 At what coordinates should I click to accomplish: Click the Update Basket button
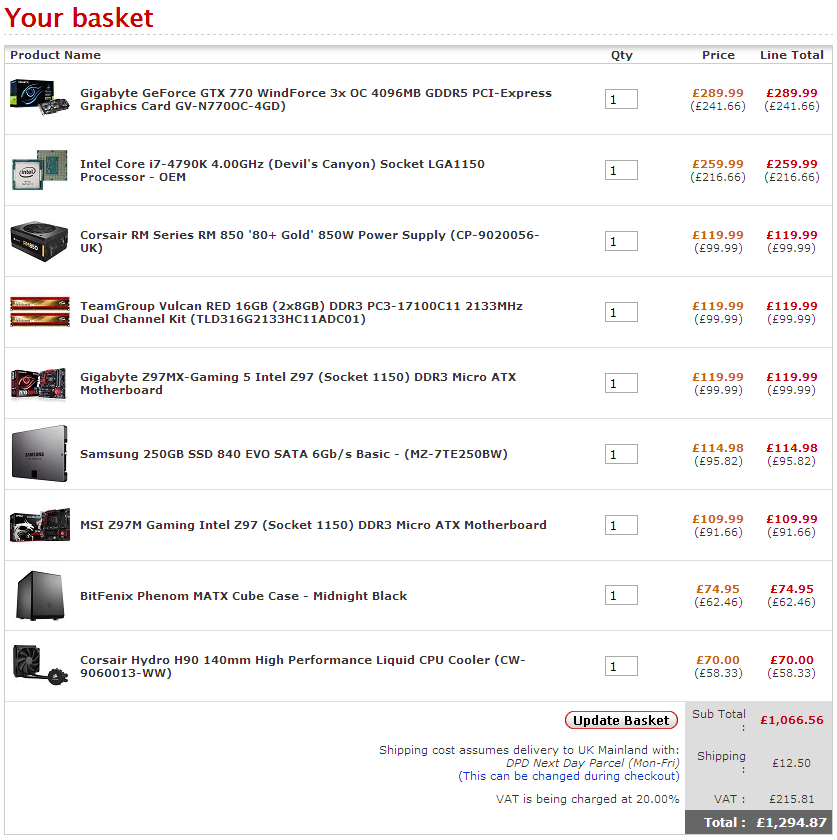tap(621, 721)
